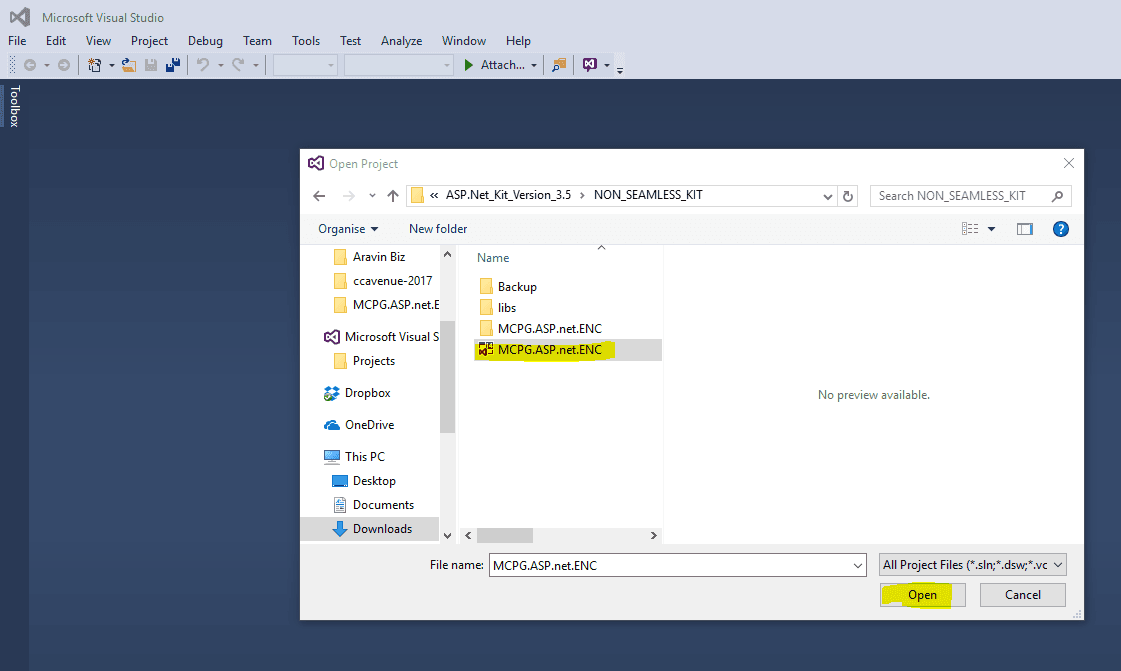Expand the Undo history dropdown

[x=220, y=66]
